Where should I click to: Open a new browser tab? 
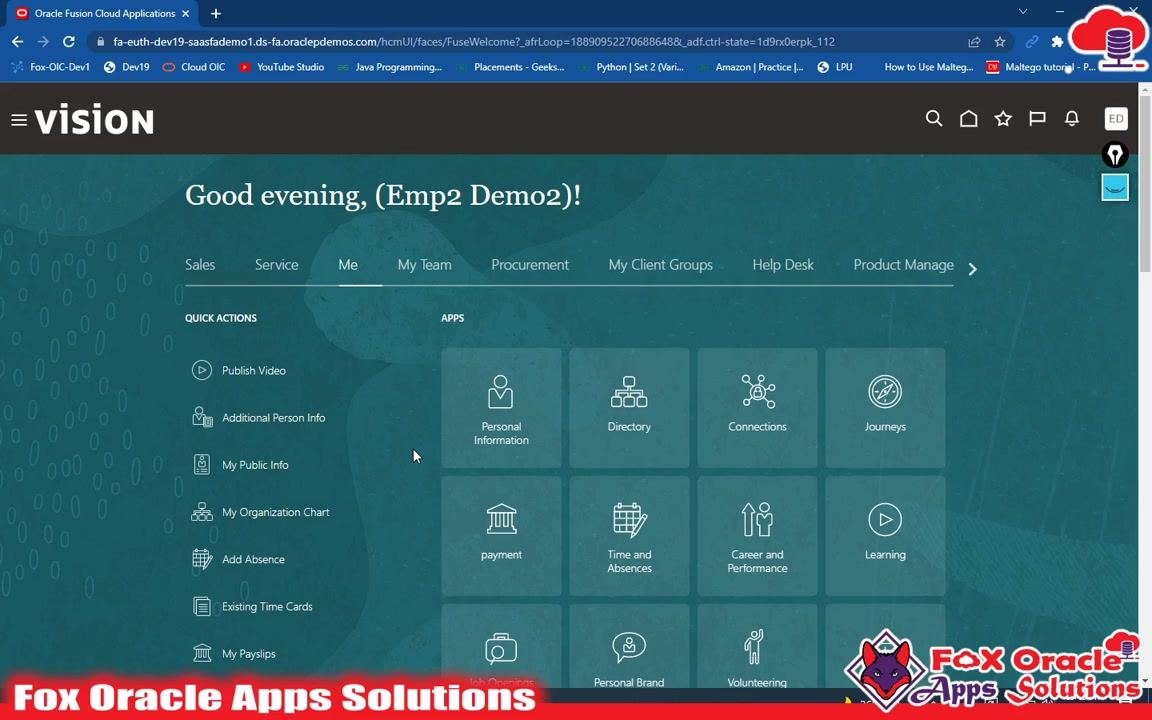(215, 13)
